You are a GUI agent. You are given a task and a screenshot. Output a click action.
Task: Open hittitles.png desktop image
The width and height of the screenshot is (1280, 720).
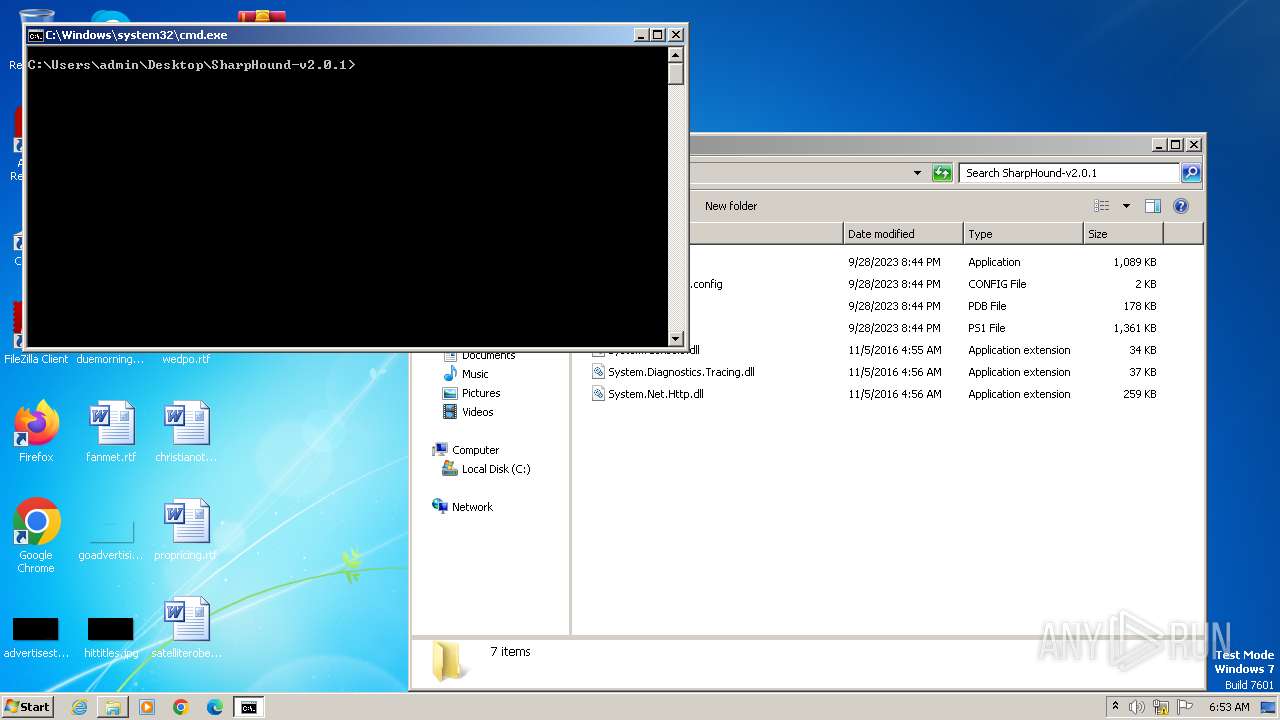(x=111, y=637)
